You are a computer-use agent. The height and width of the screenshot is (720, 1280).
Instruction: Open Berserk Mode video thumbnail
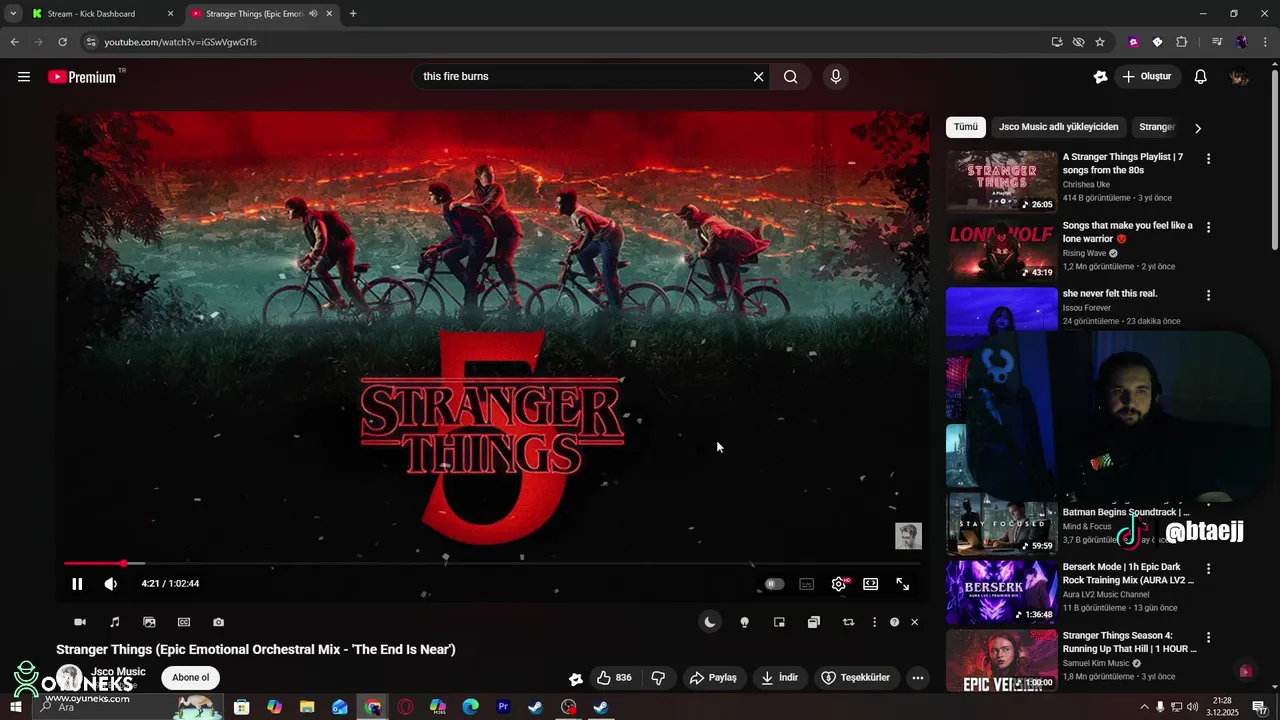(1001, 591)
